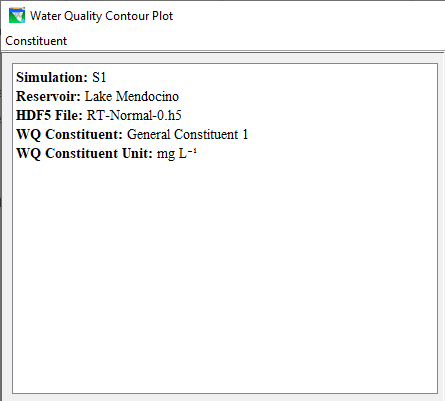This screenshot has width=445, height=401.
Task: Click the bold HDF5 File: label
Action: point(49,115)
